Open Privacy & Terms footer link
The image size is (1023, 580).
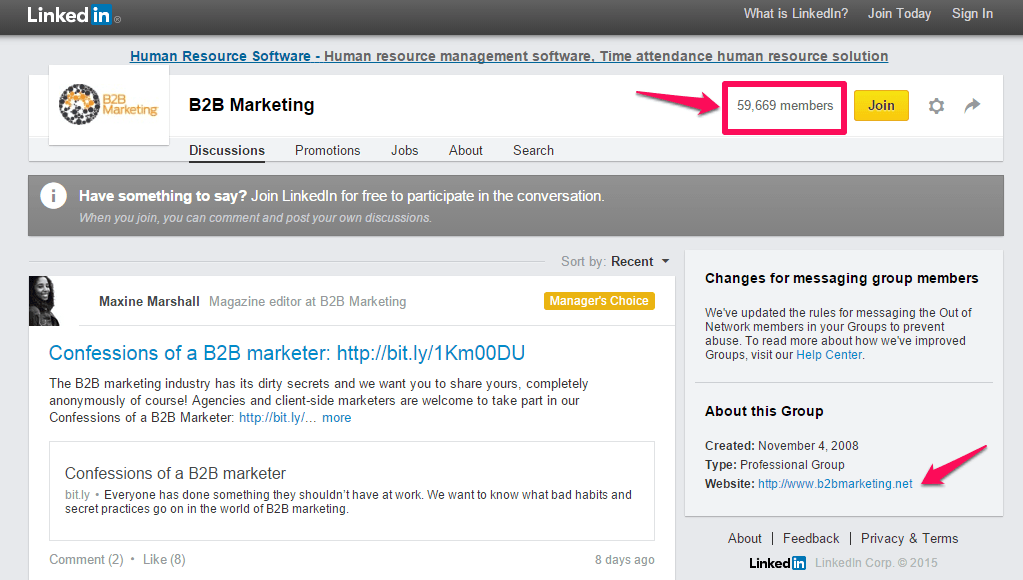[909, 539]
